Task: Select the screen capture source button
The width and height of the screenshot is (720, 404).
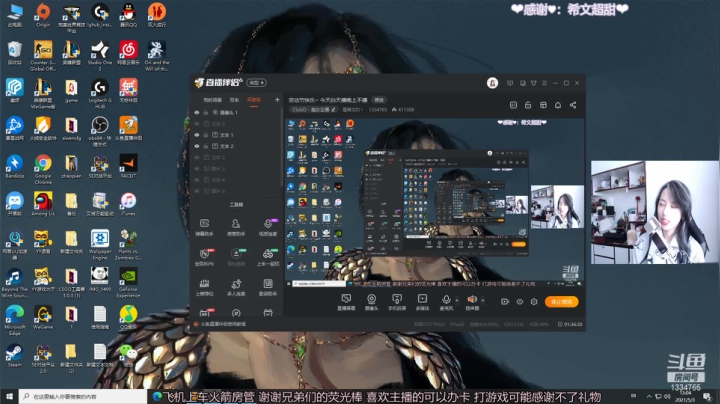Action: (x=346, y=302)
